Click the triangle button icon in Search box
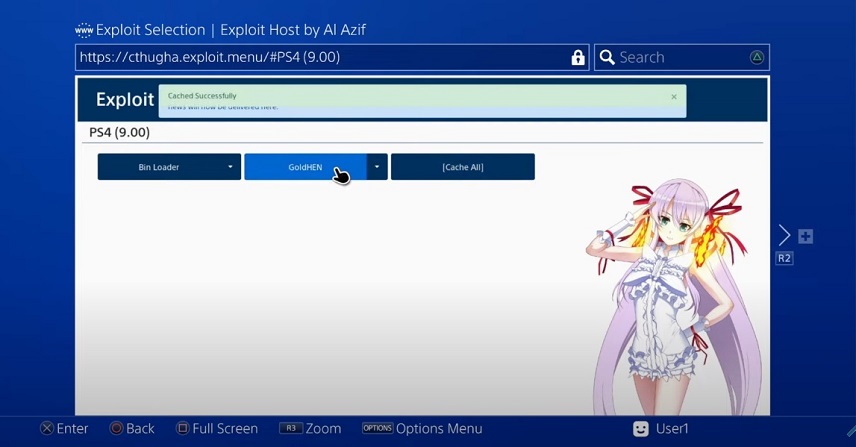 [757, 57]
